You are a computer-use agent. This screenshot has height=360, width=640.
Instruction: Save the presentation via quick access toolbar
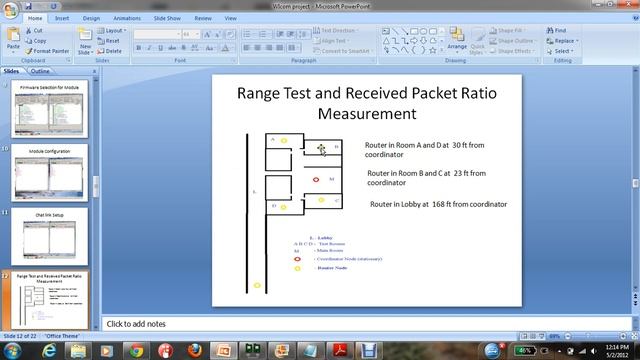[x=29, y=6]
